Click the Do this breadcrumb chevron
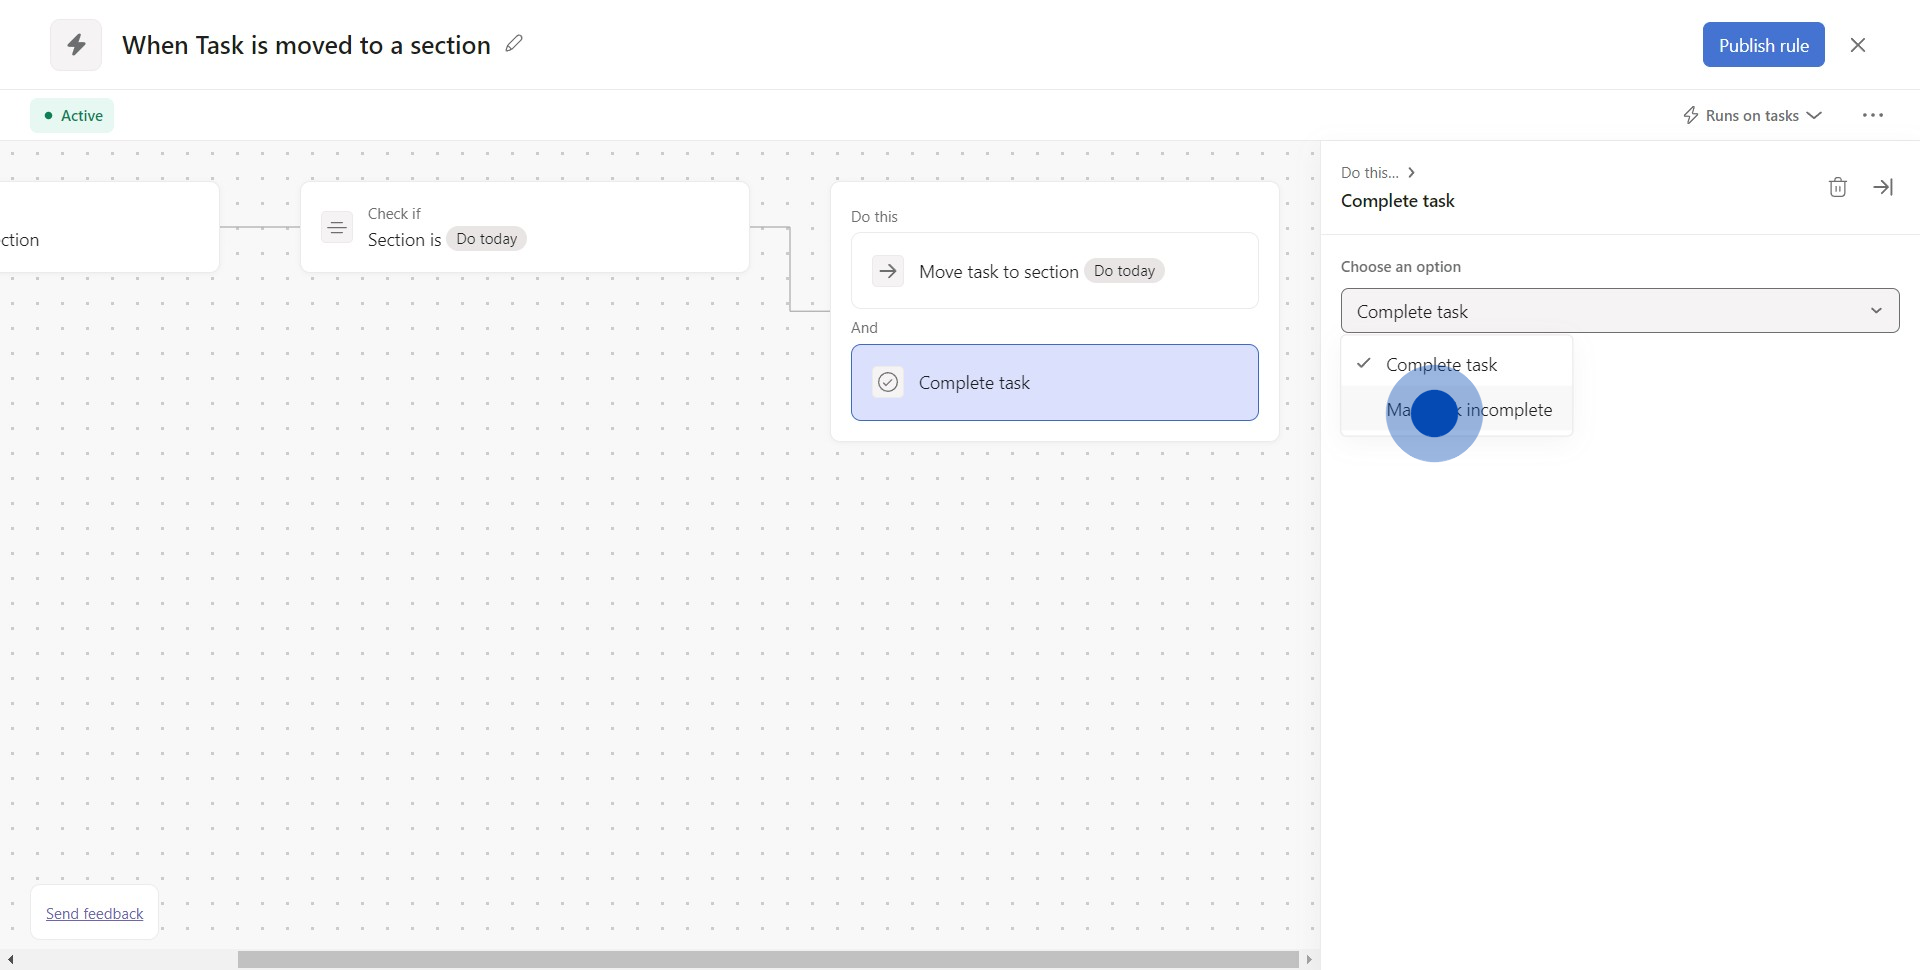Viewport: 1920px width, 970px height. tap(1411, 173)
